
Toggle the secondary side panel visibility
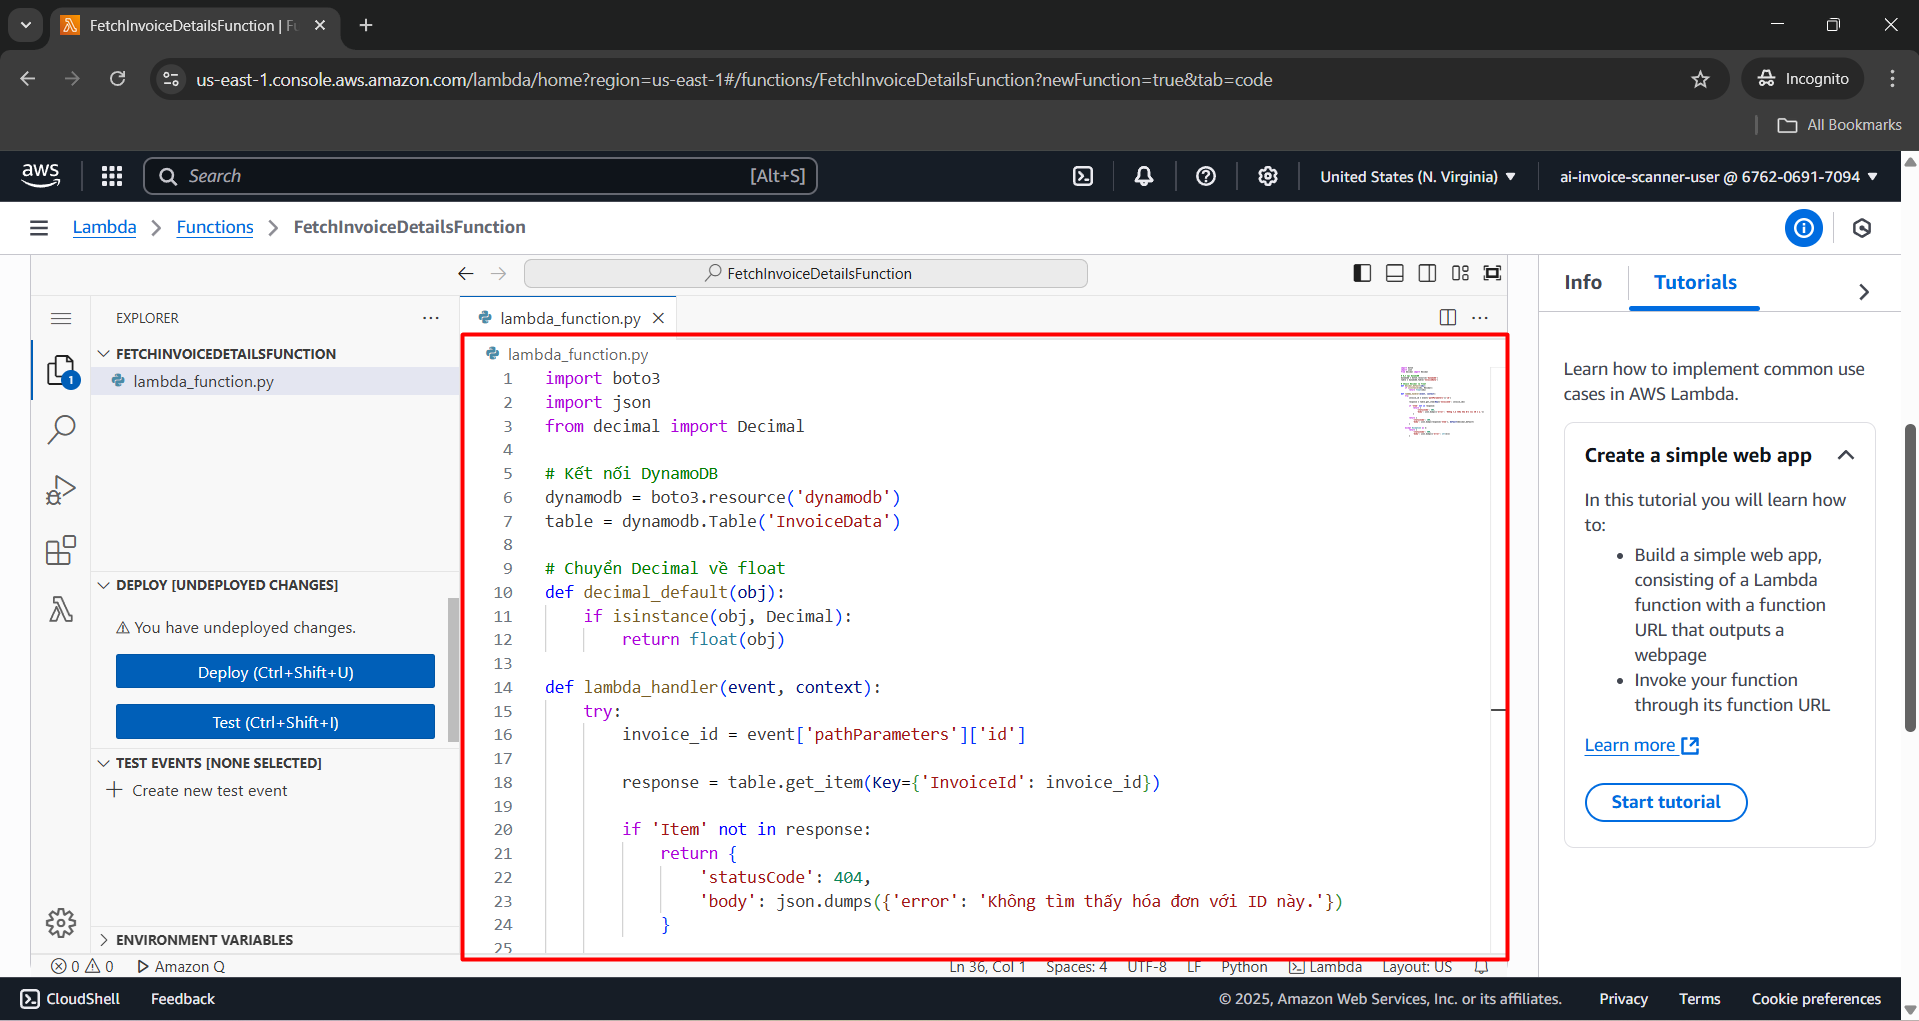pos(1427,272)
